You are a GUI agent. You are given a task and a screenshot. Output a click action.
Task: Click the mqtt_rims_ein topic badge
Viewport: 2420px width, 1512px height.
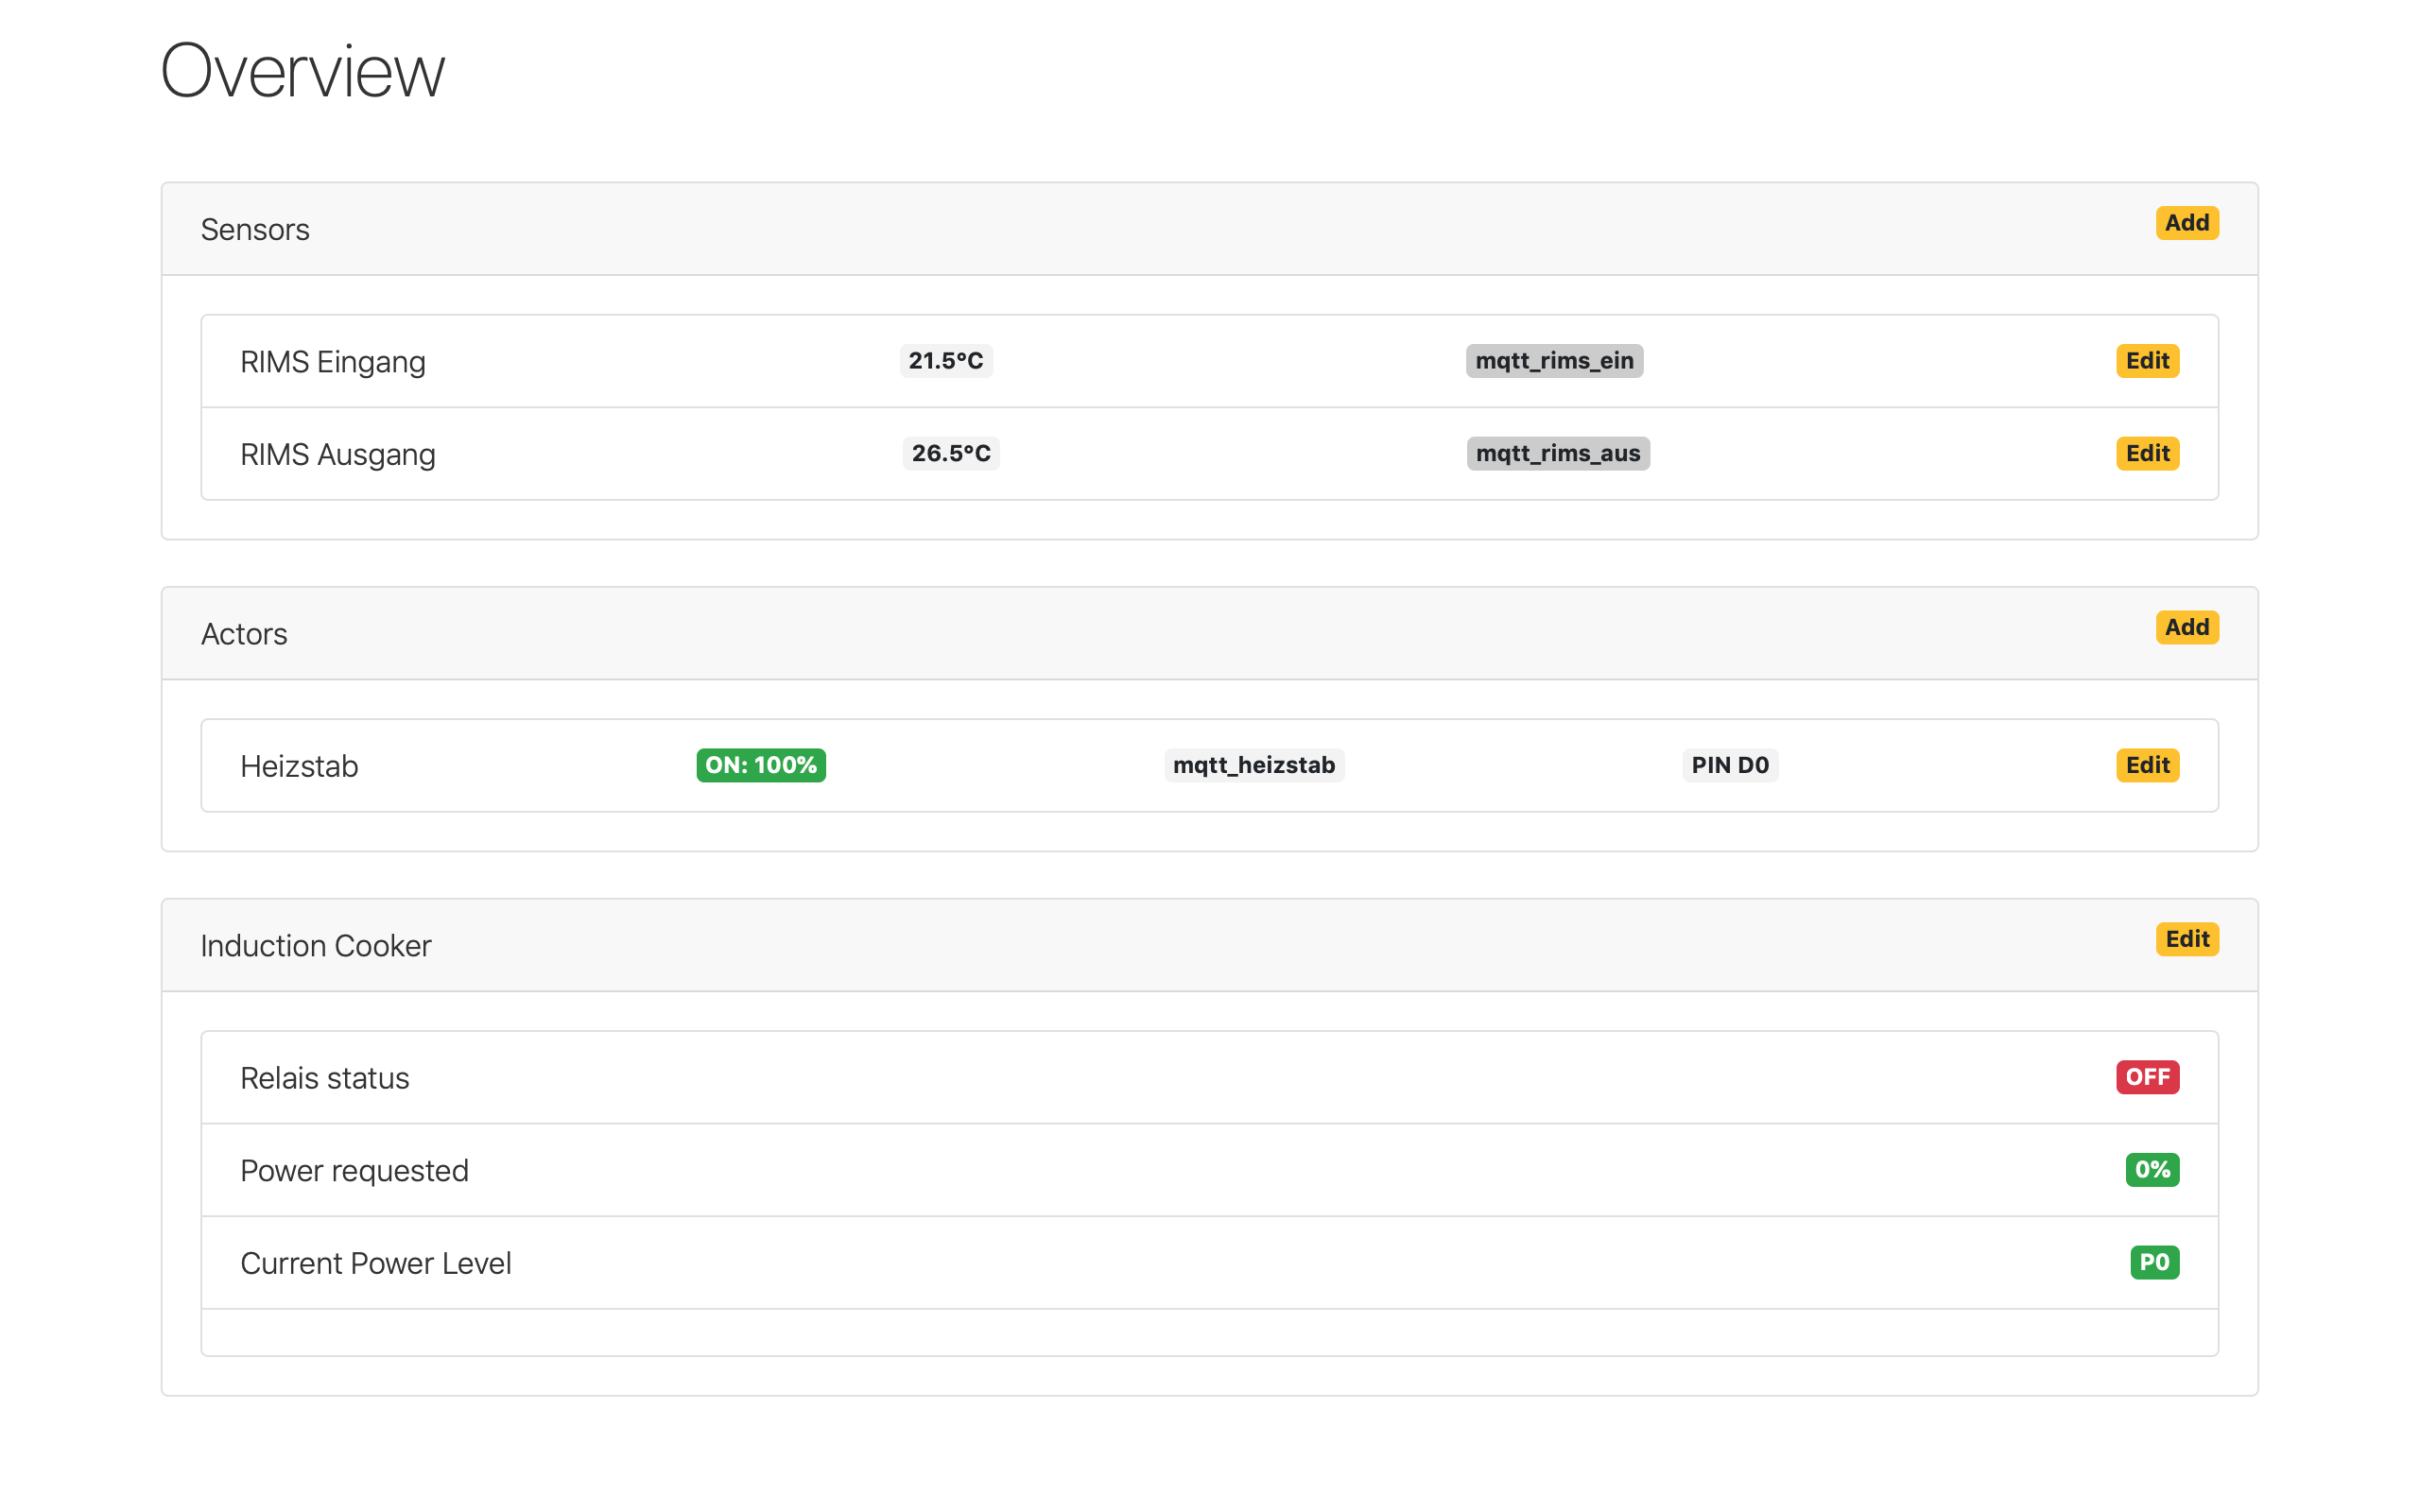[x=1553, y=361]
